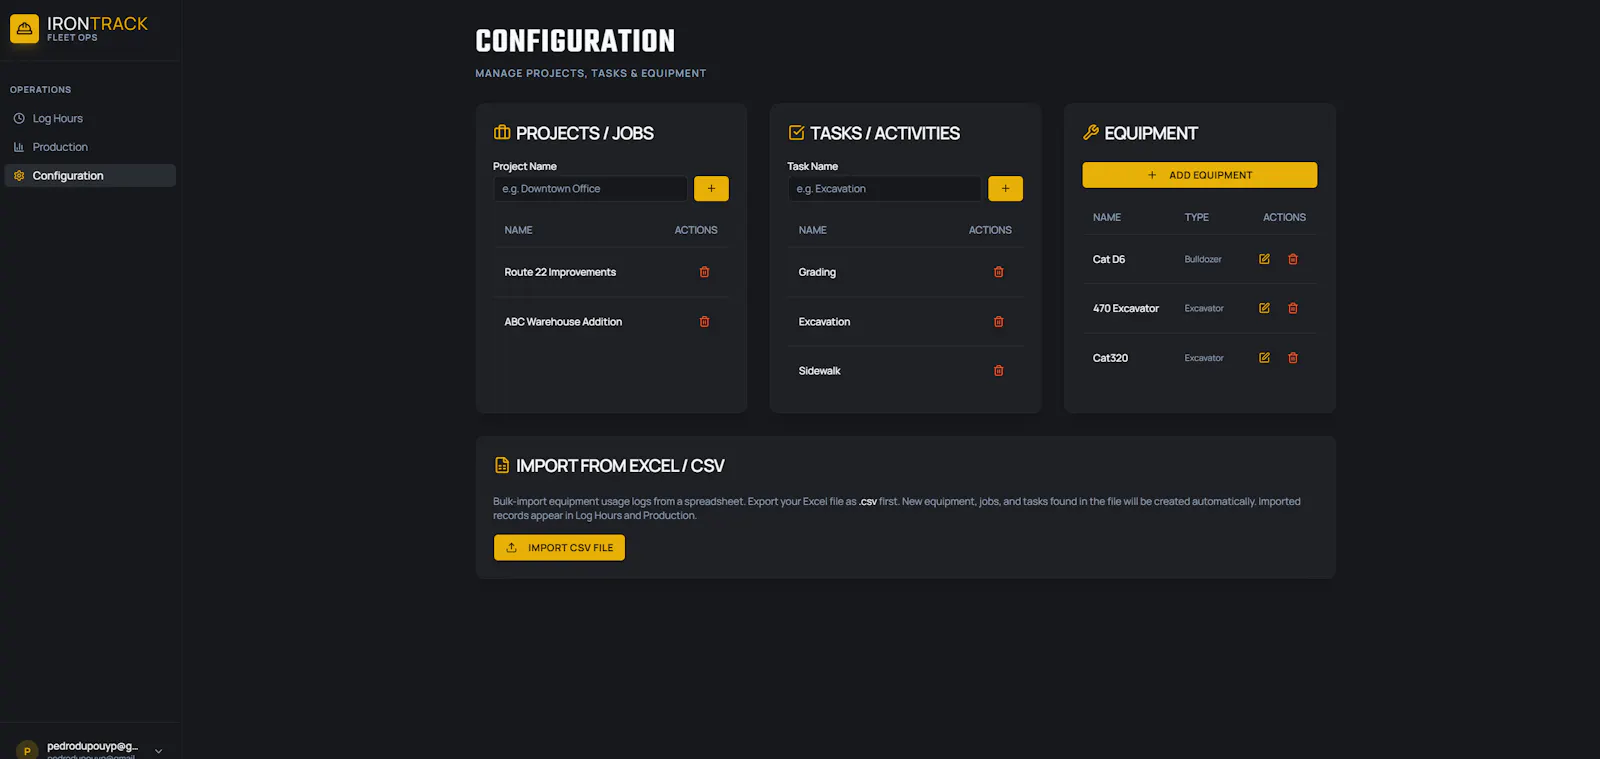Image resolution: width=1600 pixels, height=759 pixels.
Task: Delete the Cat D6 equipment
Action: click(1293, 259)
